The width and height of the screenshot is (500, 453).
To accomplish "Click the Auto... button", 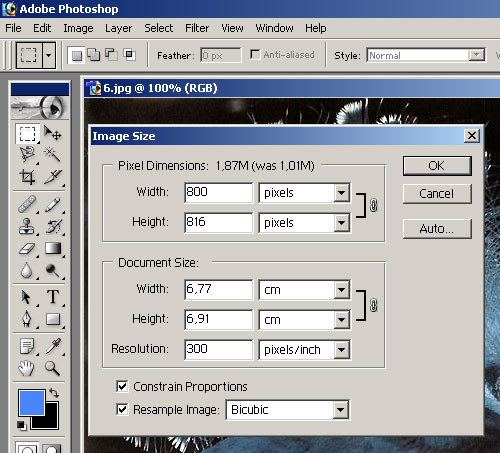I will tap(437, 229).
